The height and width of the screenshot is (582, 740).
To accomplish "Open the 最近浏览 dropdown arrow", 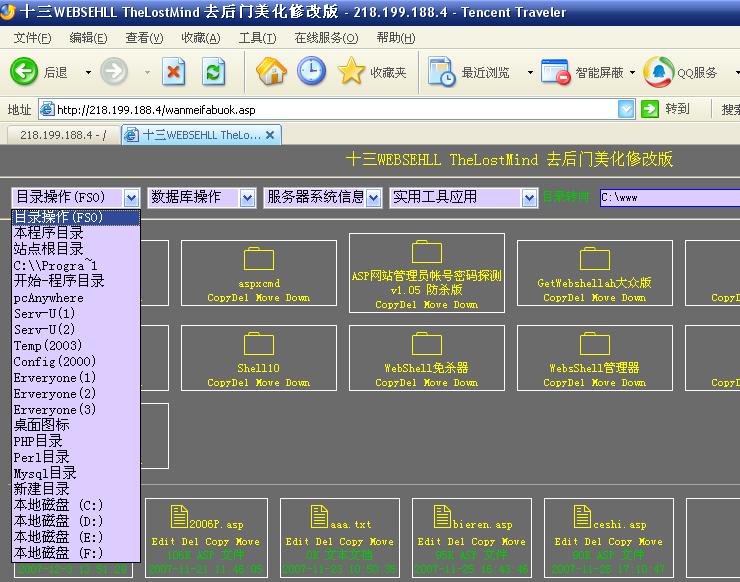I will (530, 72).
